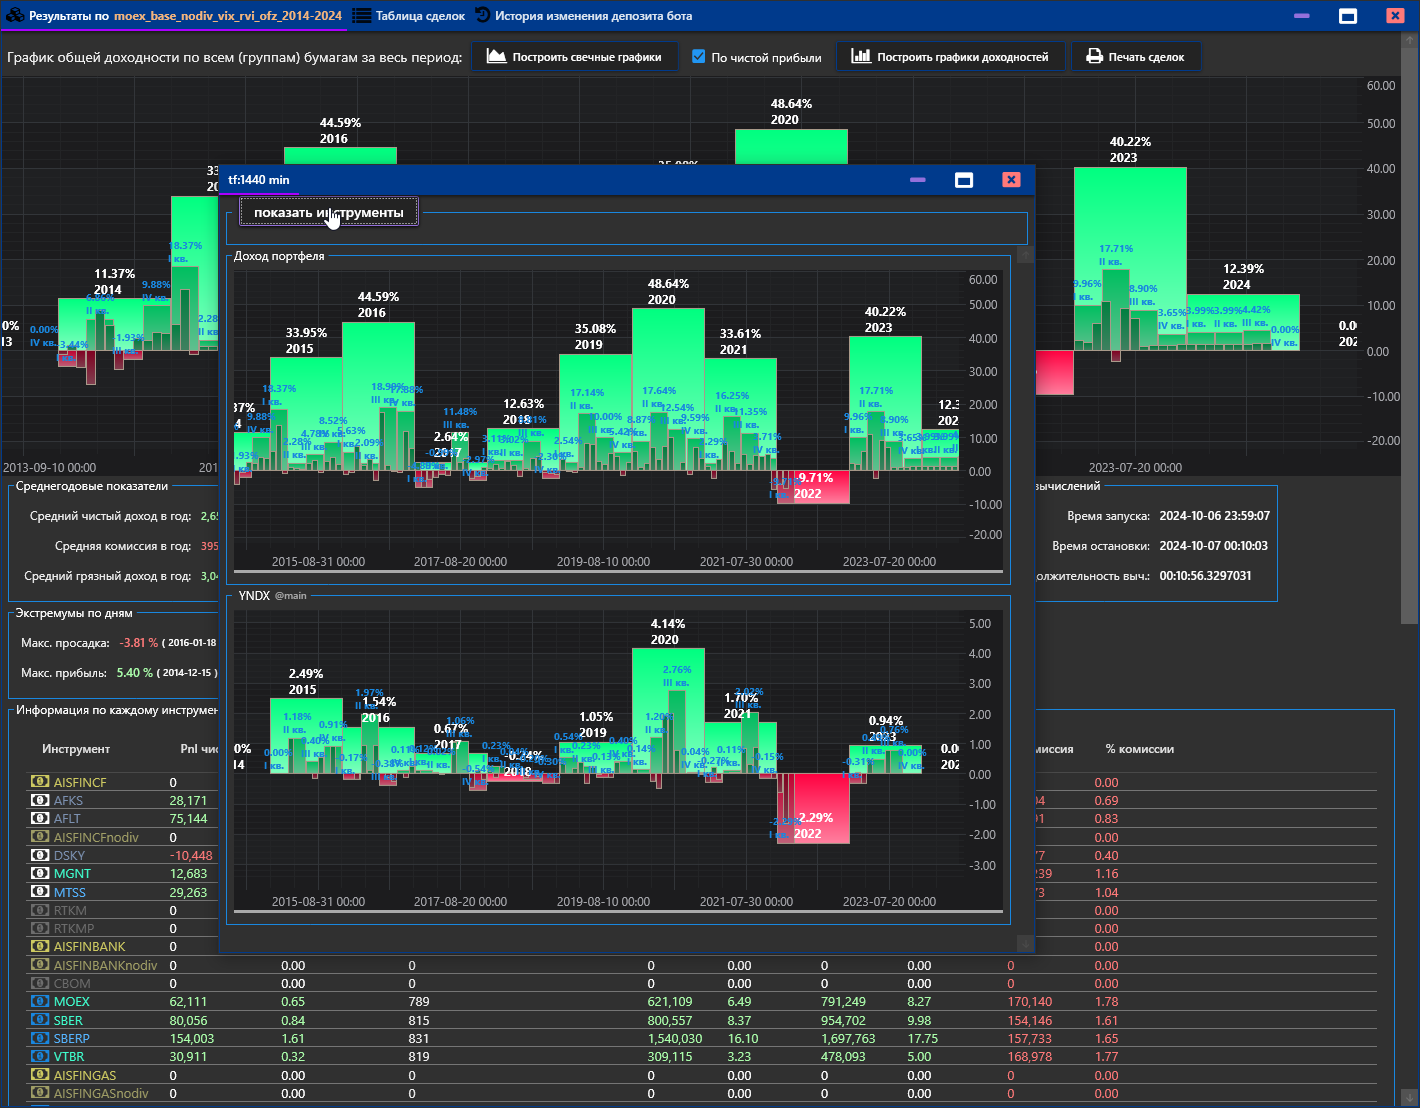1420x1108 pixels.
Task: Click the blue money icon beside SBERP
Action: pos(40,1038)
